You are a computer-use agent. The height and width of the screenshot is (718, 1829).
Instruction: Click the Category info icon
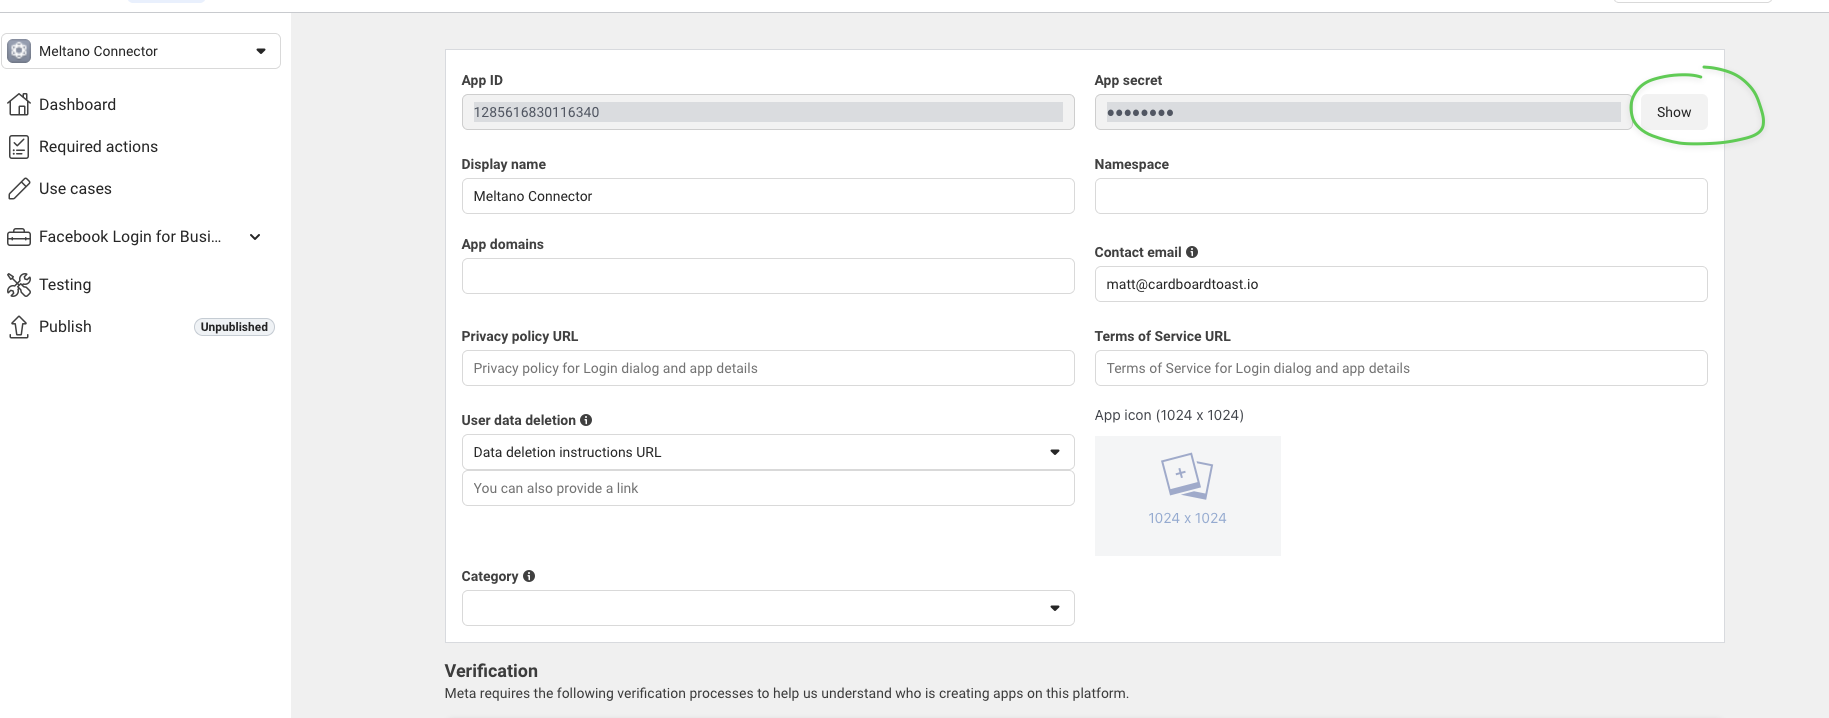(x=529, y=576)
